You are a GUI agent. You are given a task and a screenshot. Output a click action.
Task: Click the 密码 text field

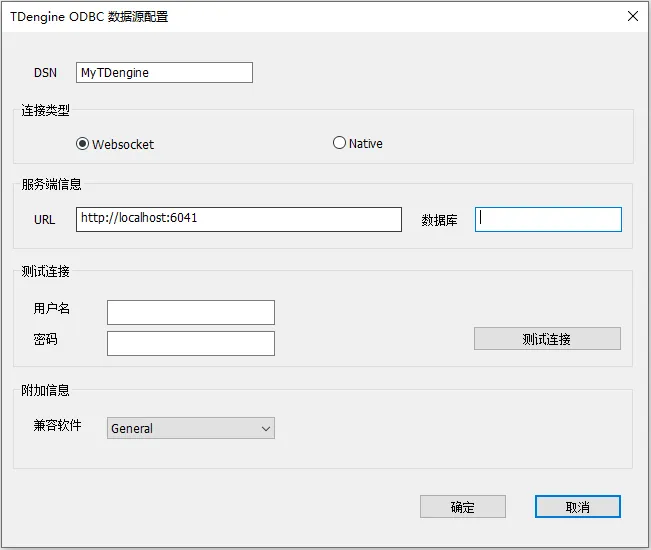190,343
